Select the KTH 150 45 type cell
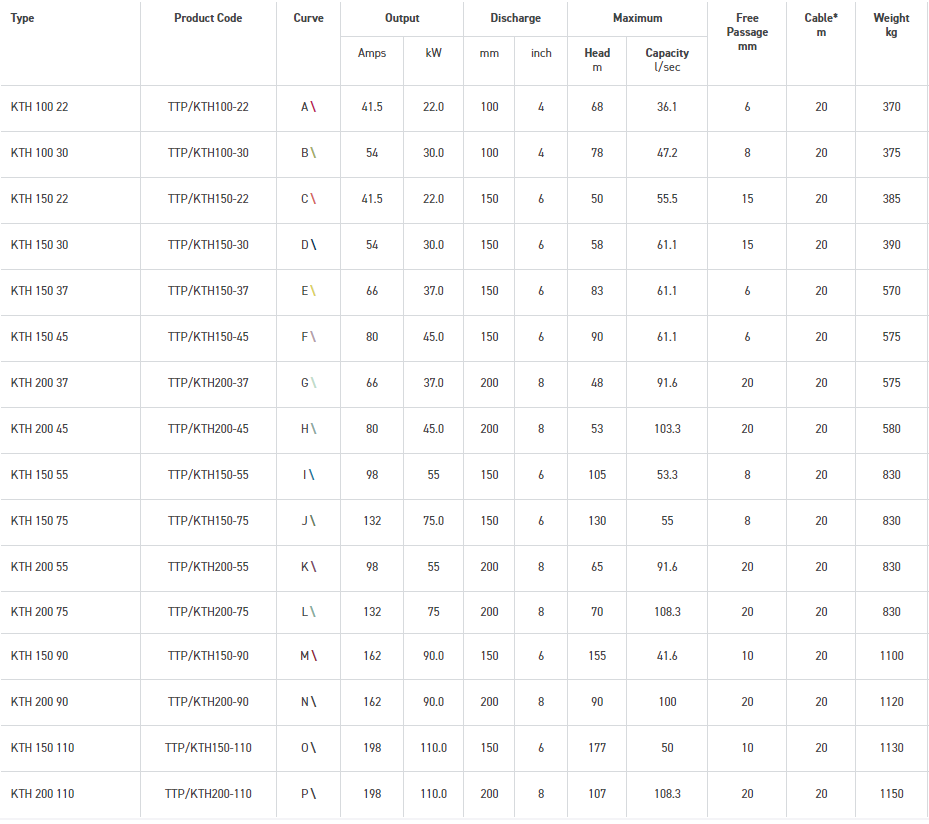929x824 pixels. pyautogui.click(x=40, y=337)
